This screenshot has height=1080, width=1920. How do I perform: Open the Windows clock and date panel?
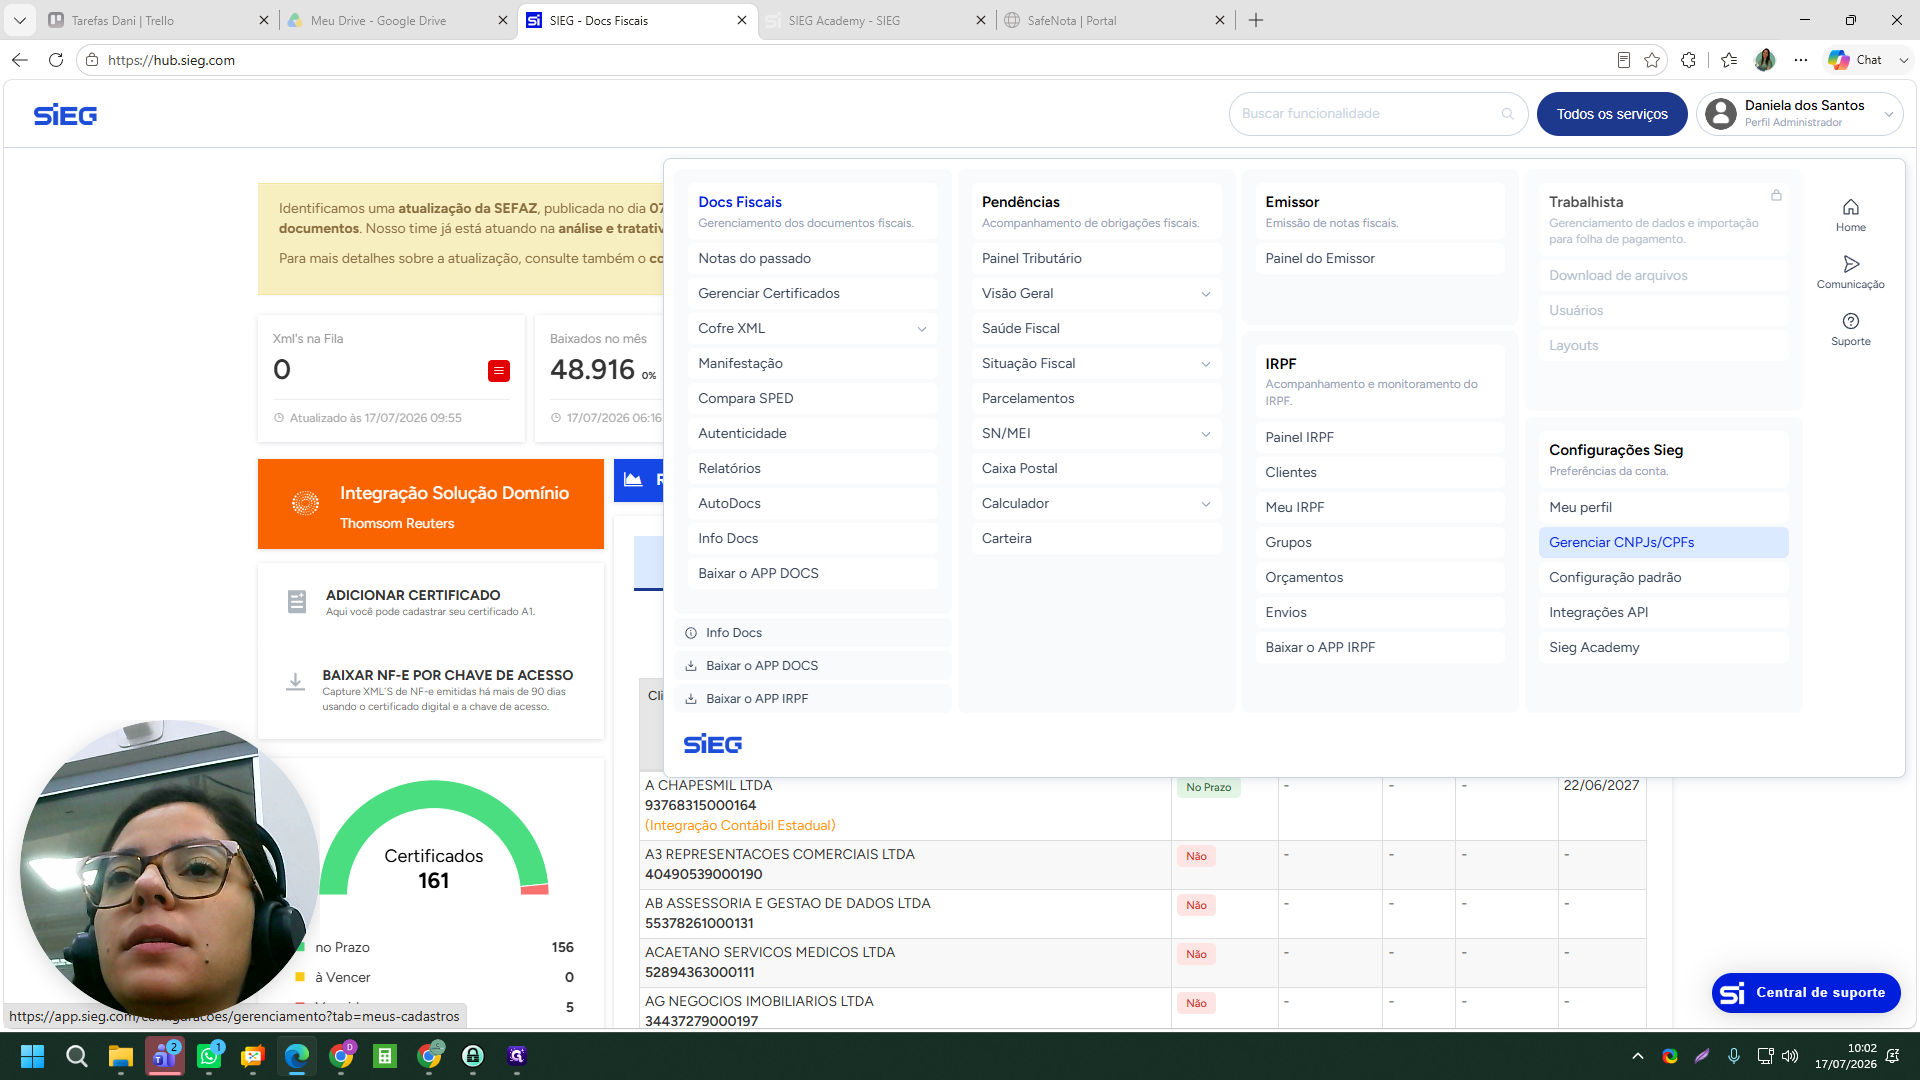point(1846,1056)
